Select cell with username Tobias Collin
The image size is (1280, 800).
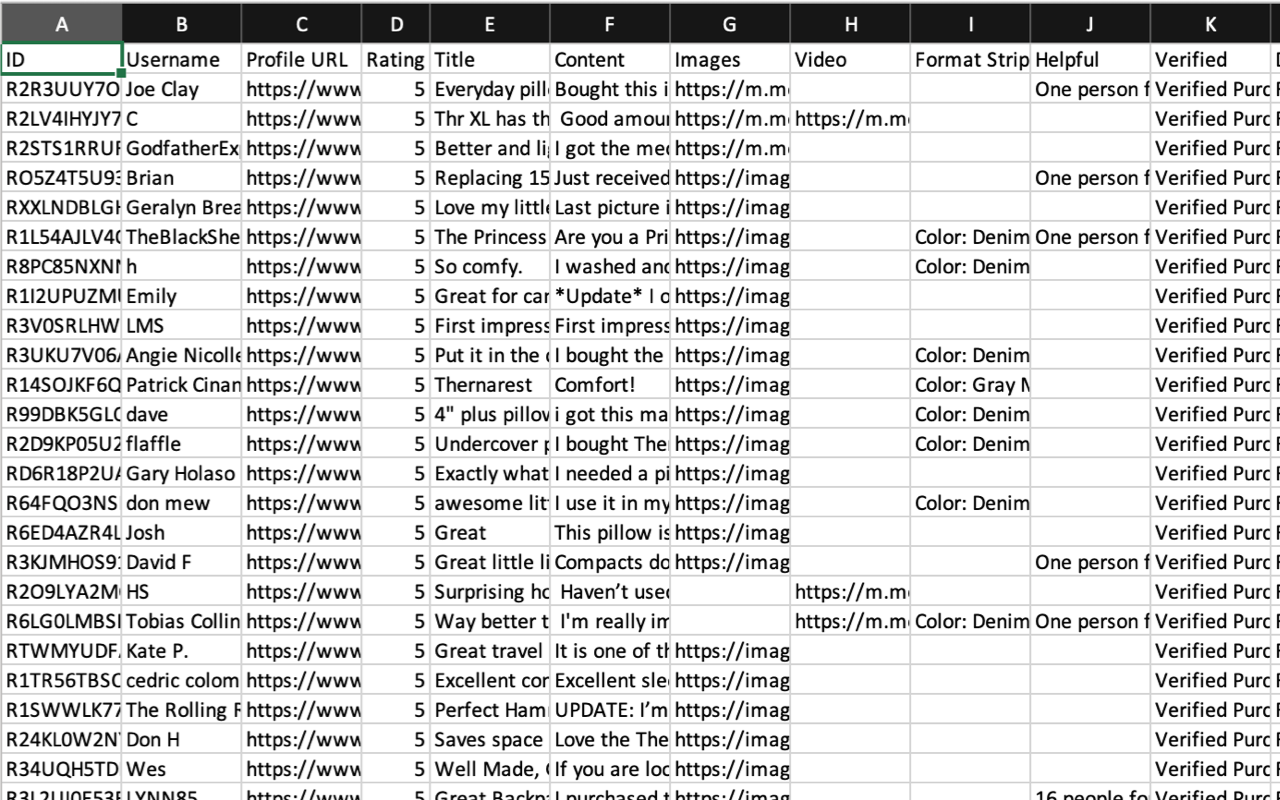(182, 621)
